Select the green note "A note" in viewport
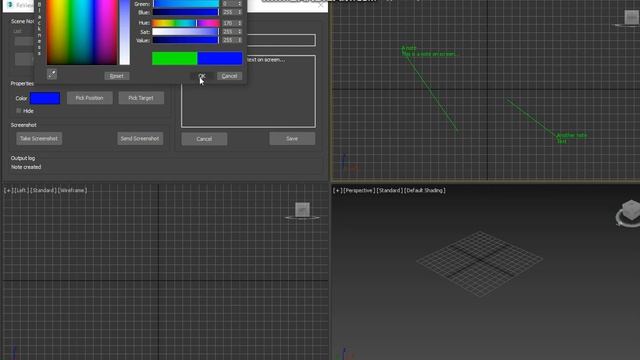This screenshot has height=360, width=640. (x=409, y=48)
